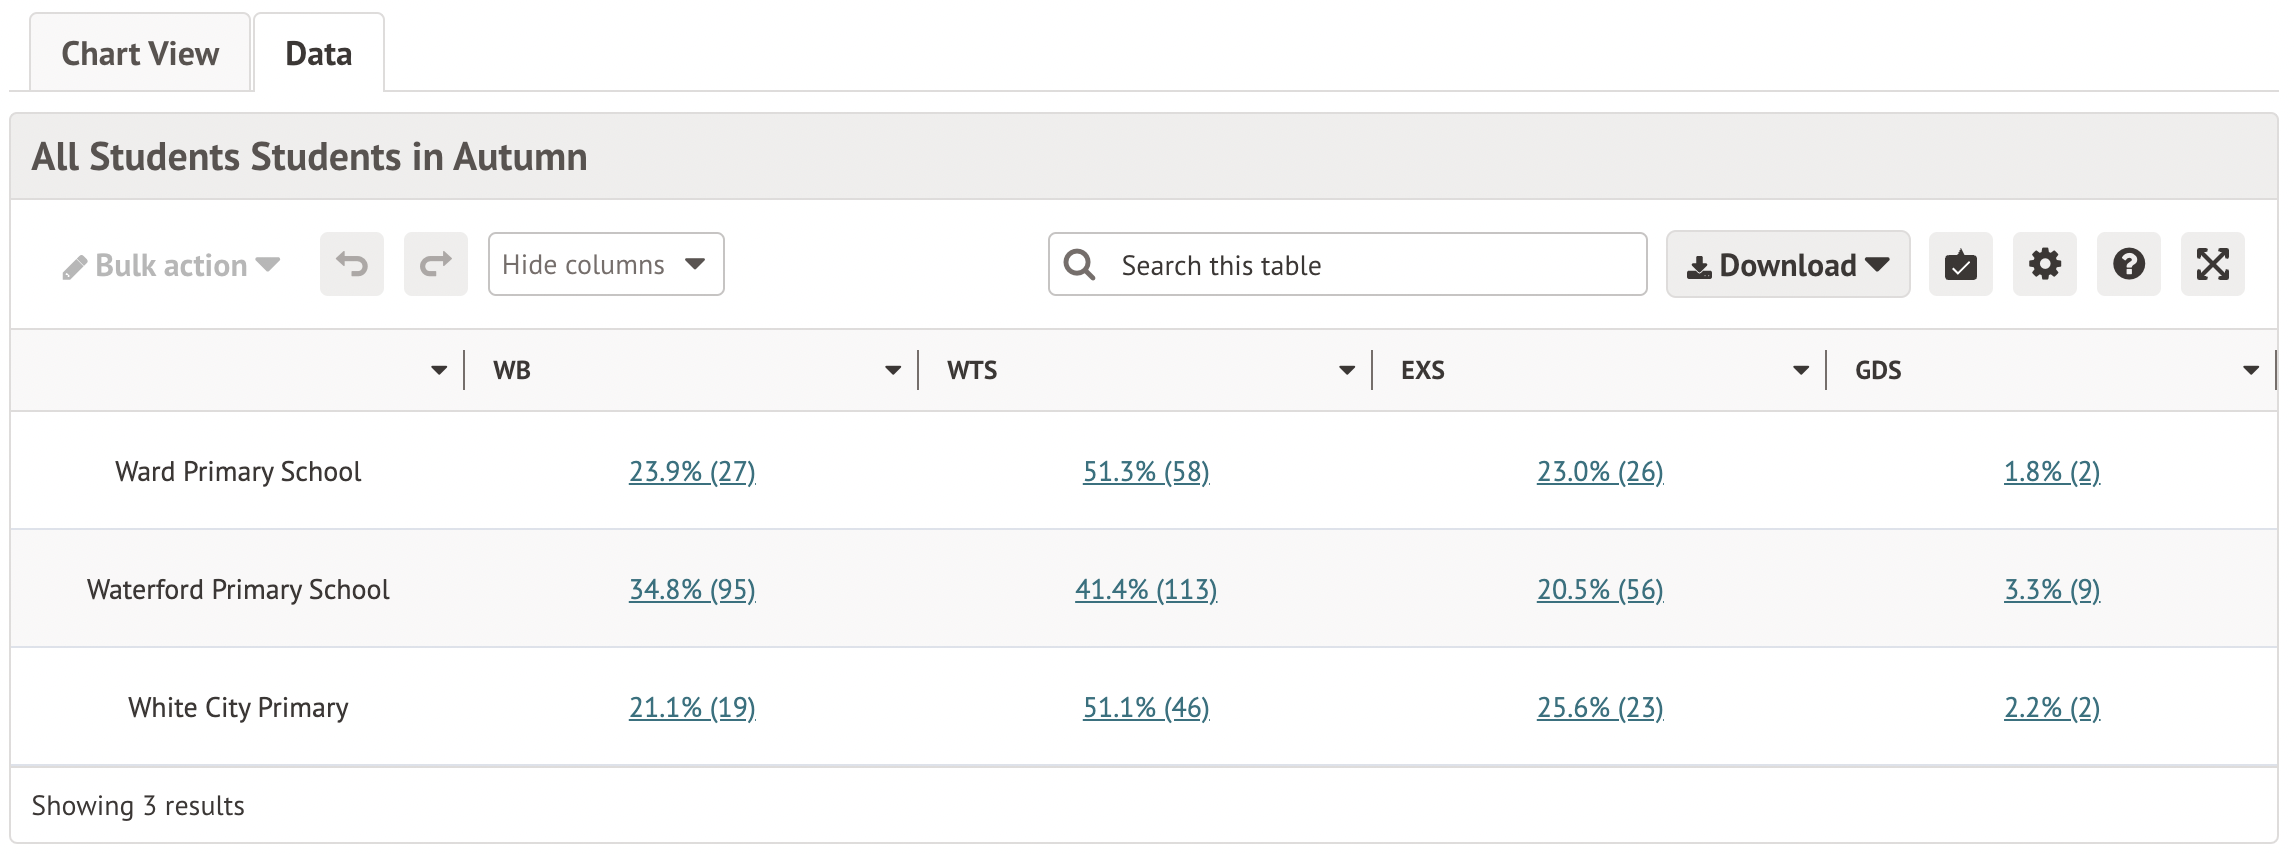Click White City Primary EXS 25.6% link
The width and height of the screenshot is (2294, 854).
click(1600, 707)
